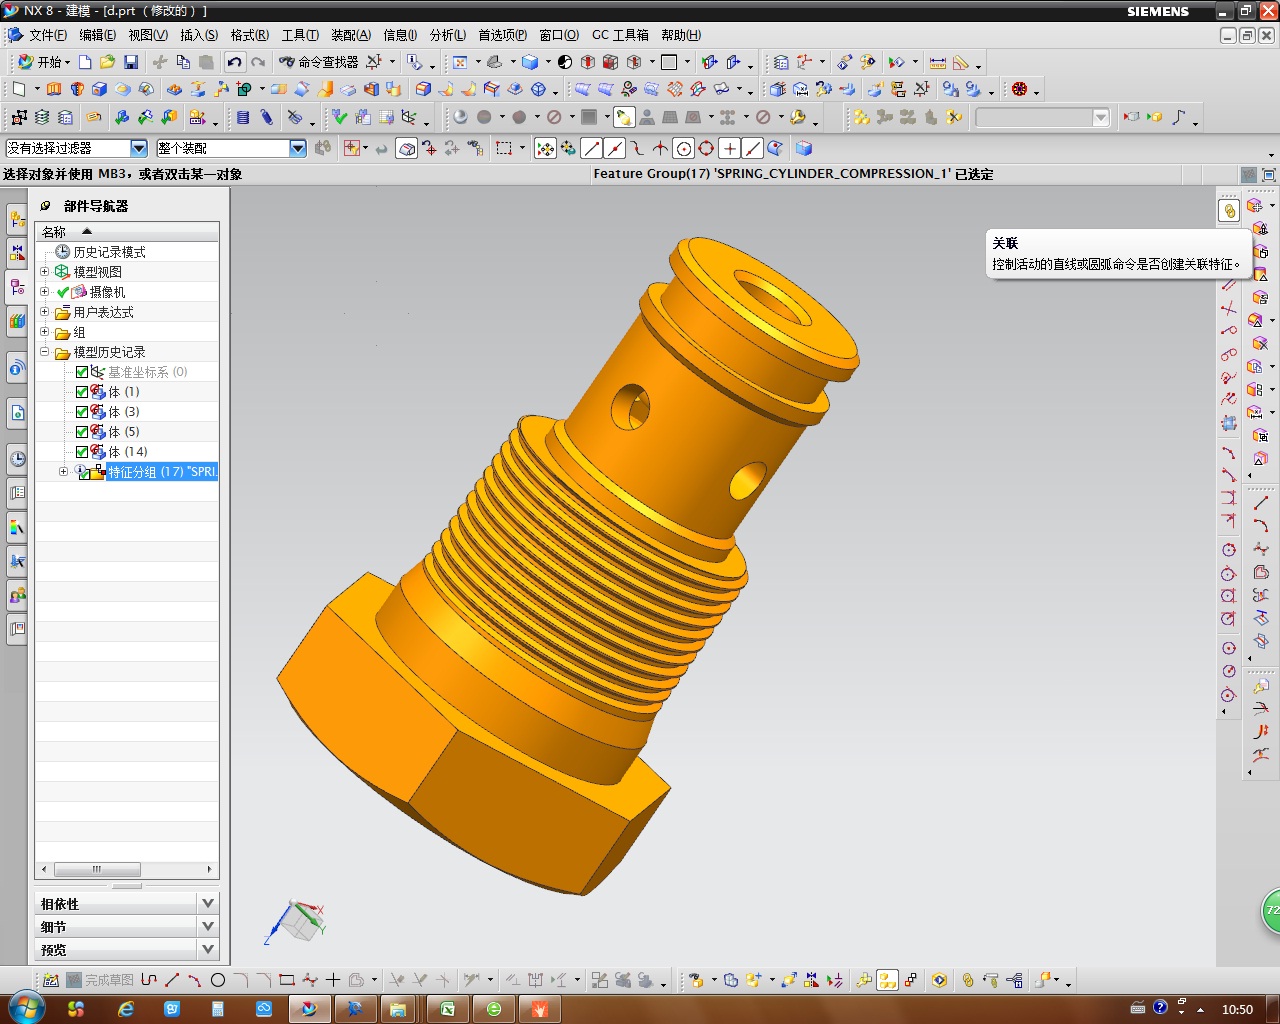Open the 分析(L) menu
1280x1024 pixels.
(x=447, y=35)
